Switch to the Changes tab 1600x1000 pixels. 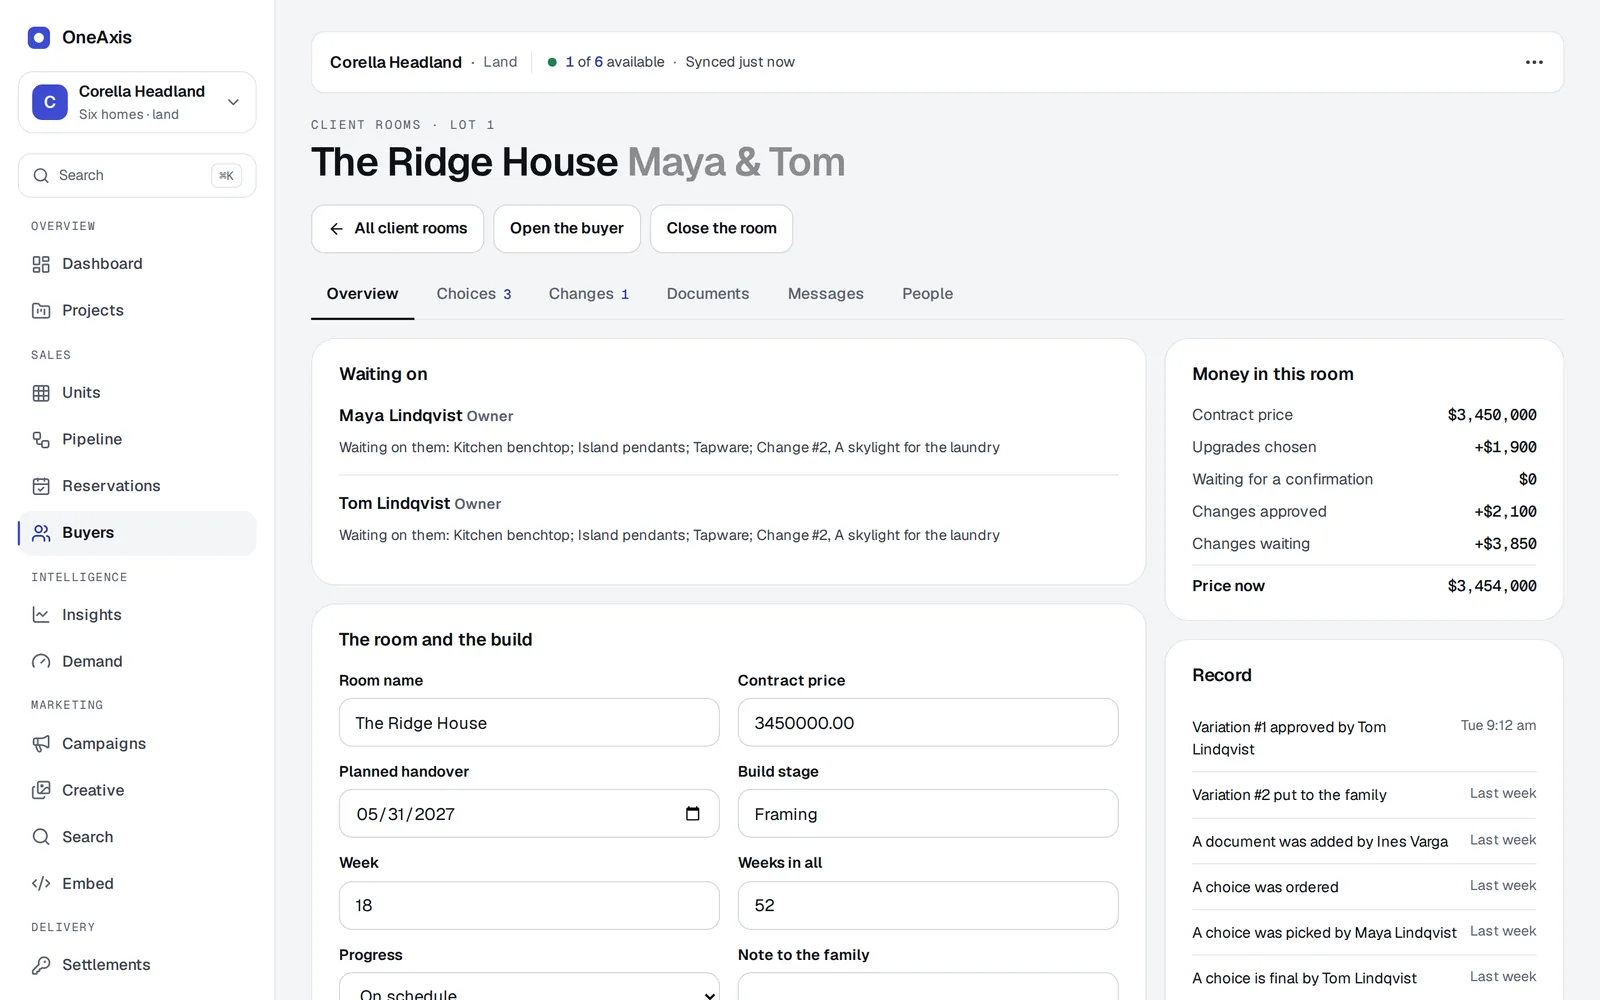click(x=589, y=294)
